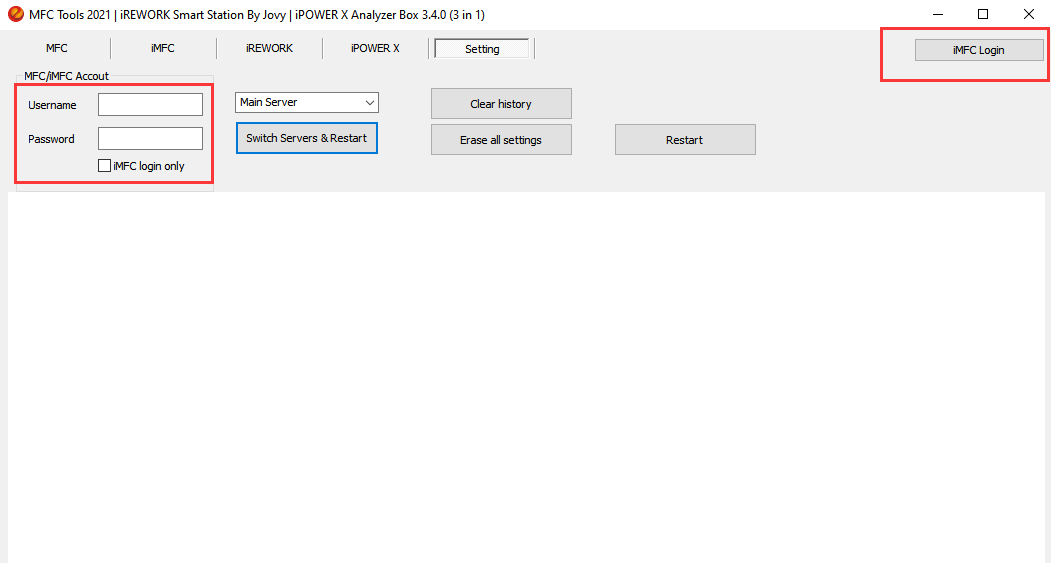The image size is (1051, 563).
Task: Expand the Main Server dropdown
Action: (369, 102)
